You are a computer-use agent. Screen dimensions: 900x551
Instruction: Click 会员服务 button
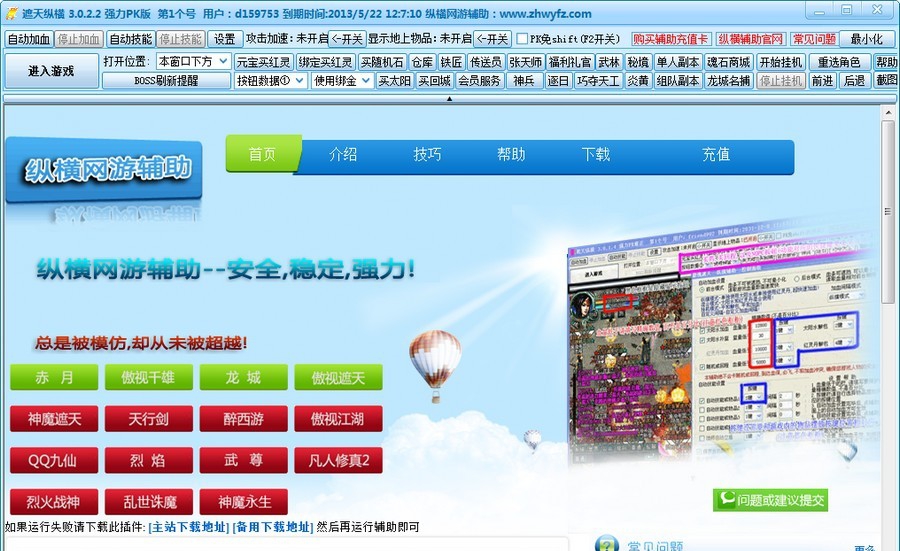pyautogui.click(x=480, y=80)
